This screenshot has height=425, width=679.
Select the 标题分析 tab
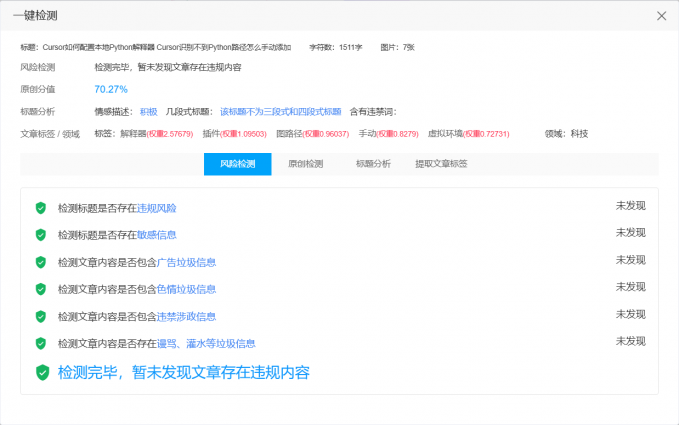(x=373, y=164)
